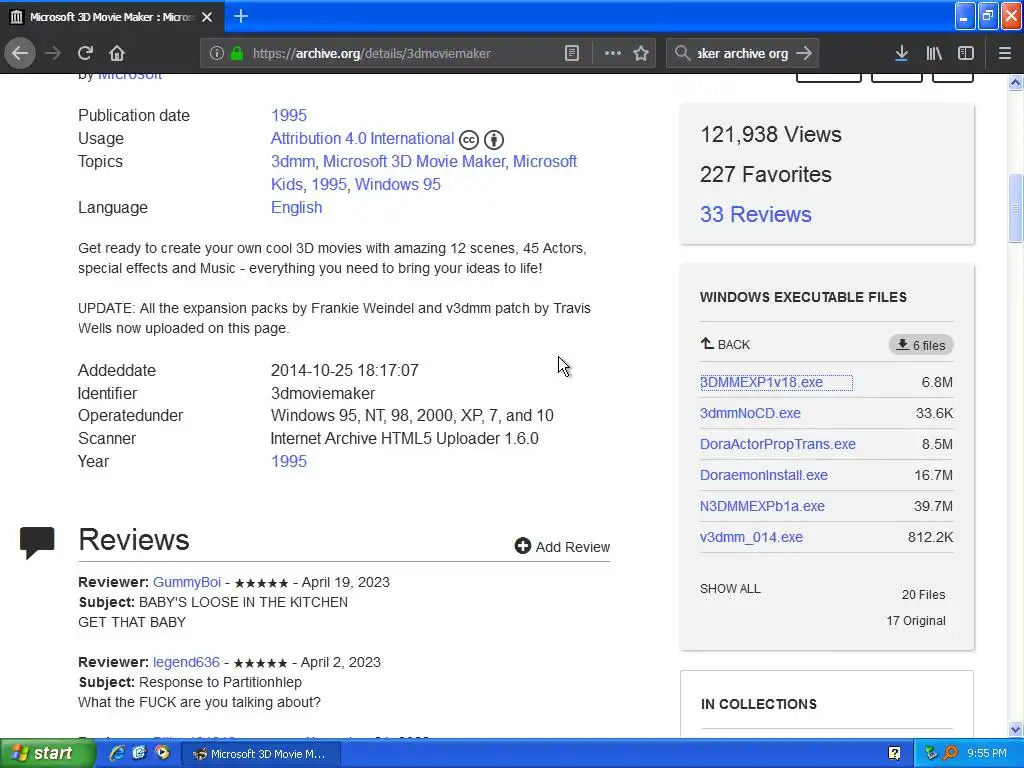Open the browser downloads arrow icon
This screenshot has height=768, width=1024.
(901, 53)
